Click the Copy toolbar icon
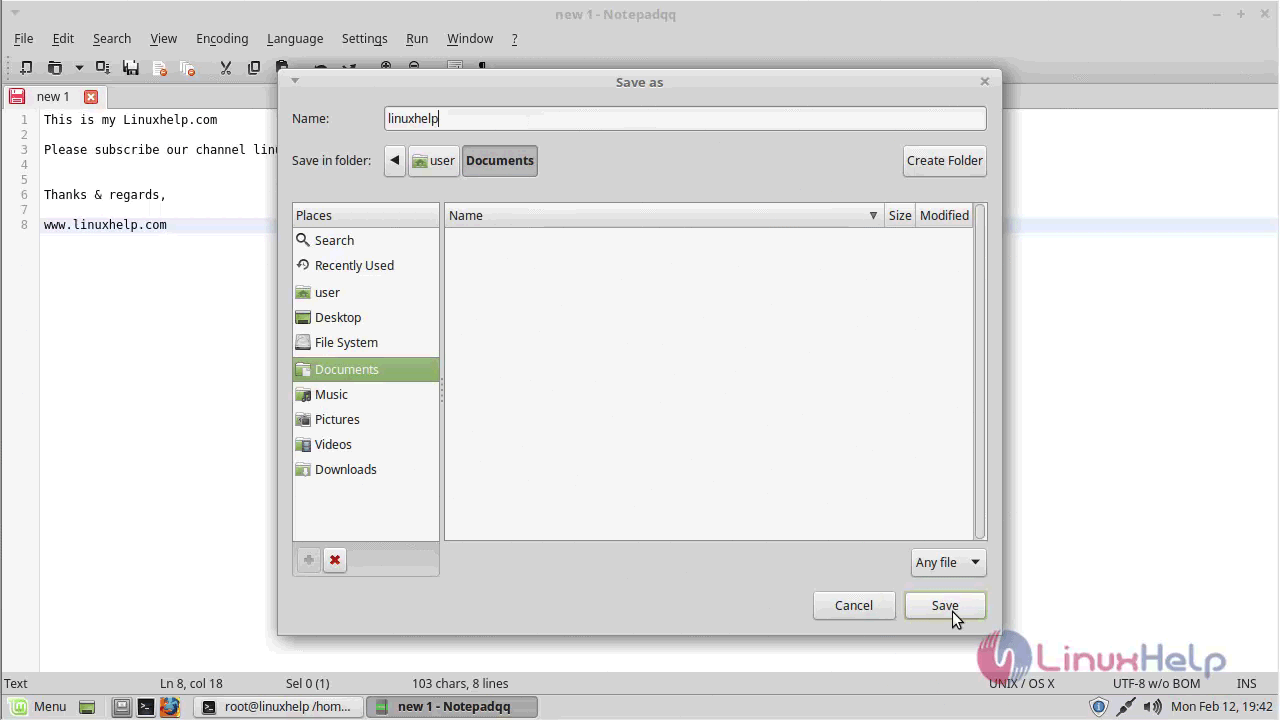The height and width of the screenshot is (720, 1280). [253, 67]
